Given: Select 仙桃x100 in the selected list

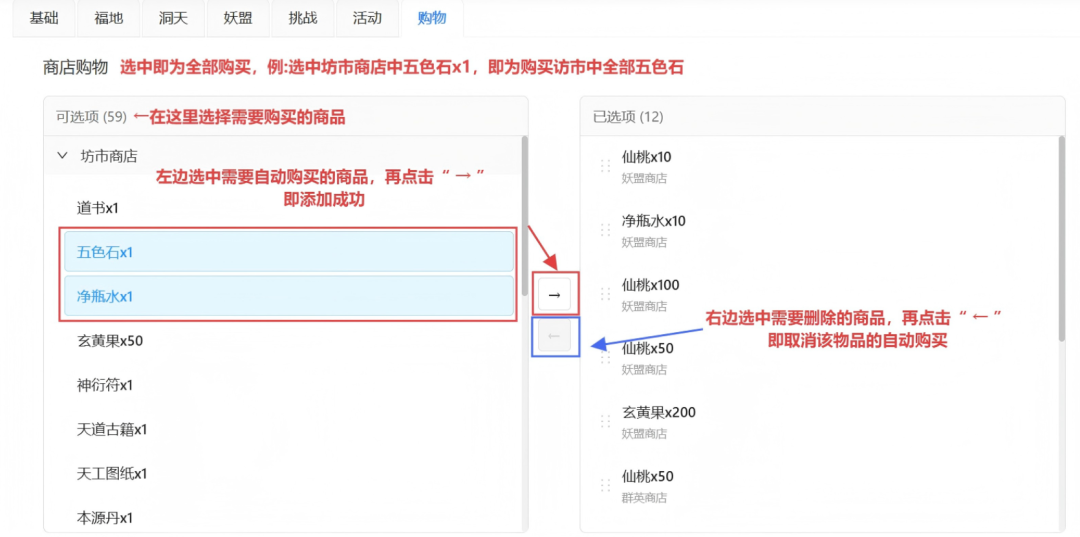Looking at the screenshot, I should [x=650, y=285].
